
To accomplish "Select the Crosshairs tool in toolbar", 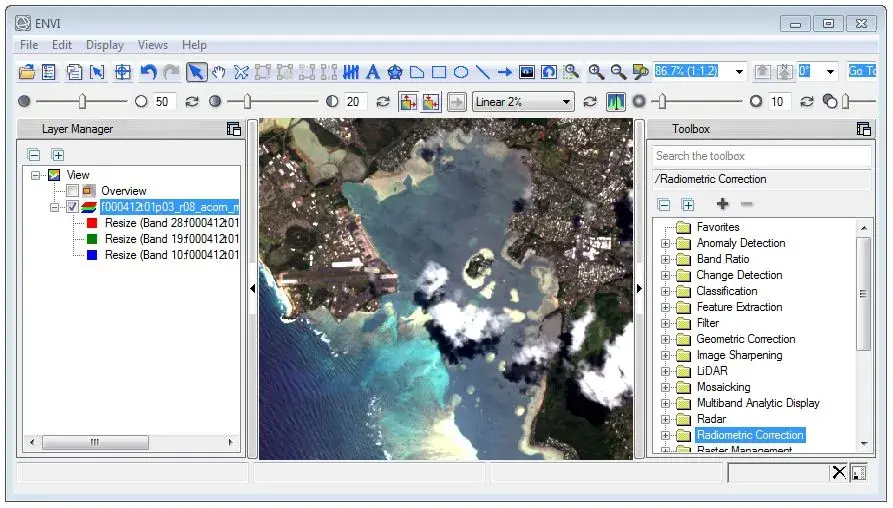I will tap(122, 72).
